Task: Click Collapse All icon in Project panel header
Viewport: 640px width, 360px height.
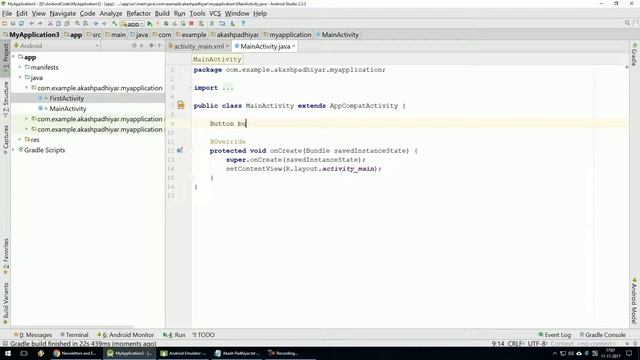Action: coord(142,46)
